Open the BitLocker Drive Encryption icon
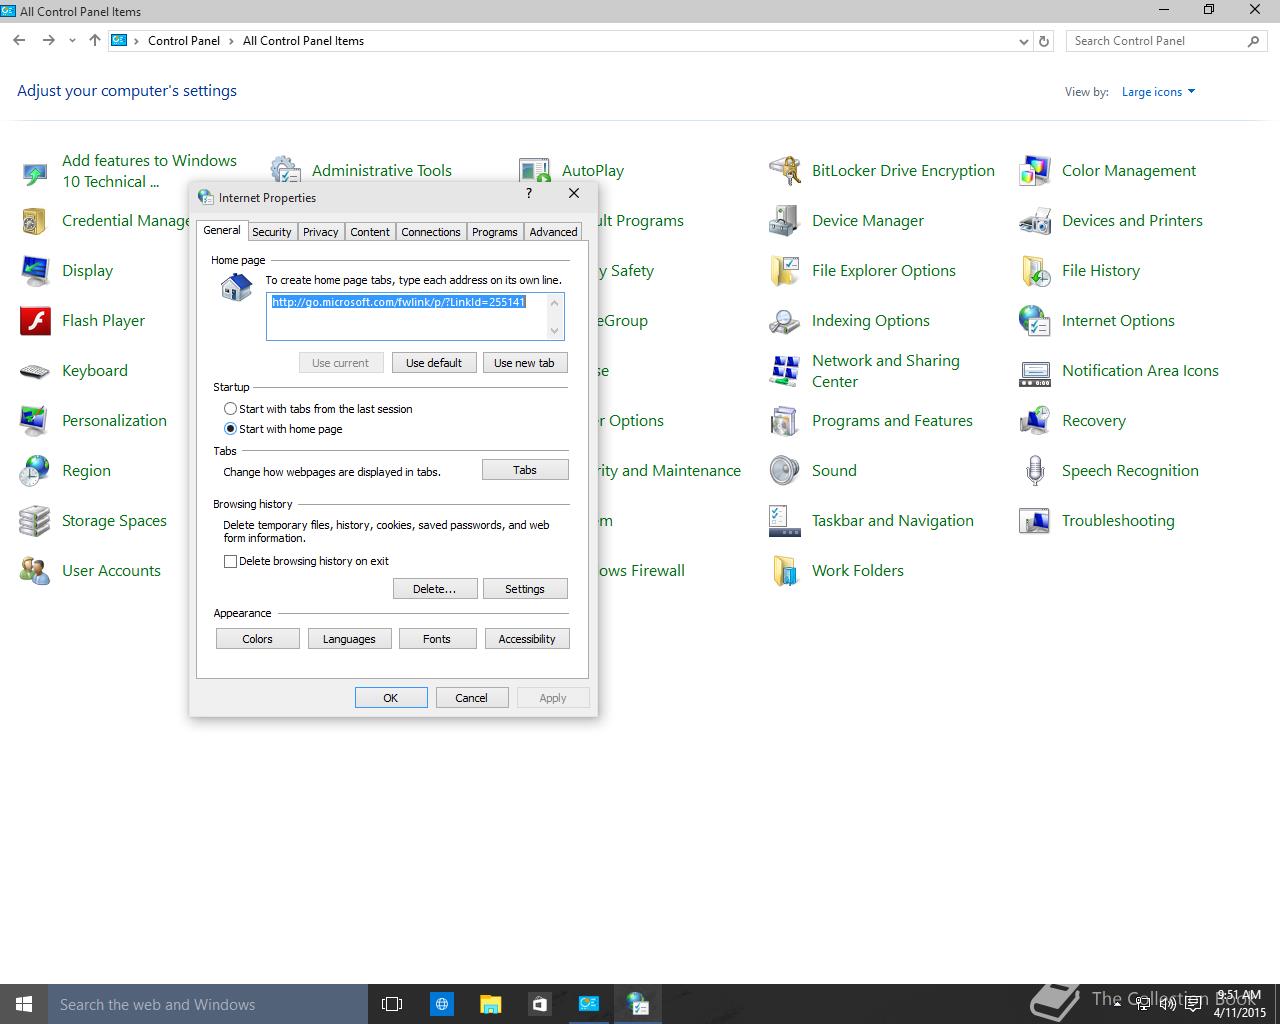 785,171
